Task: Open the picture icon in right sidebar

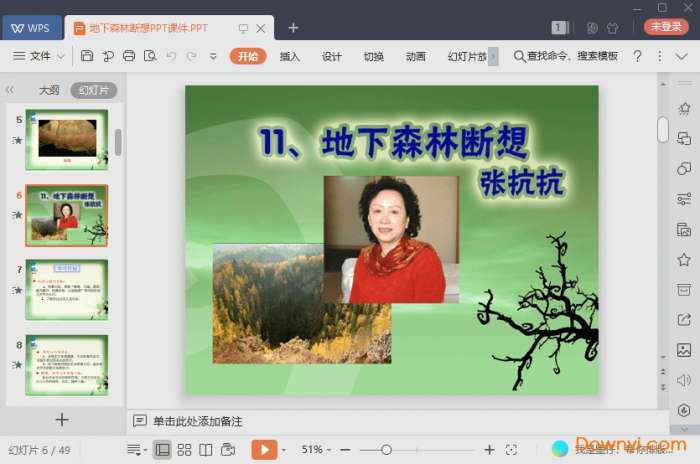Action: tap(684, 350)
